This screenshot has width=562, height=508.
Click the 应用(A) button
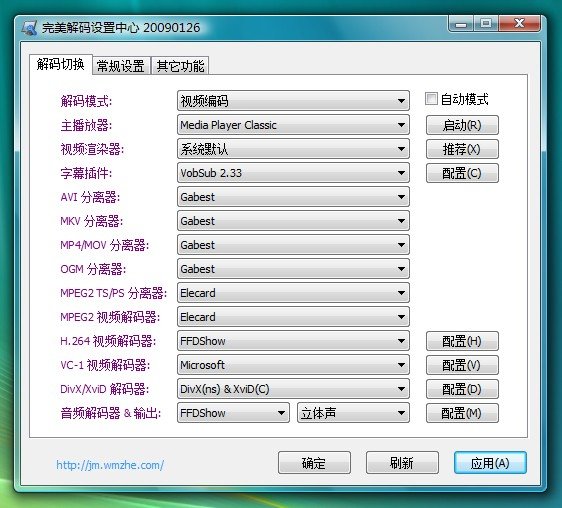(490, 463)
